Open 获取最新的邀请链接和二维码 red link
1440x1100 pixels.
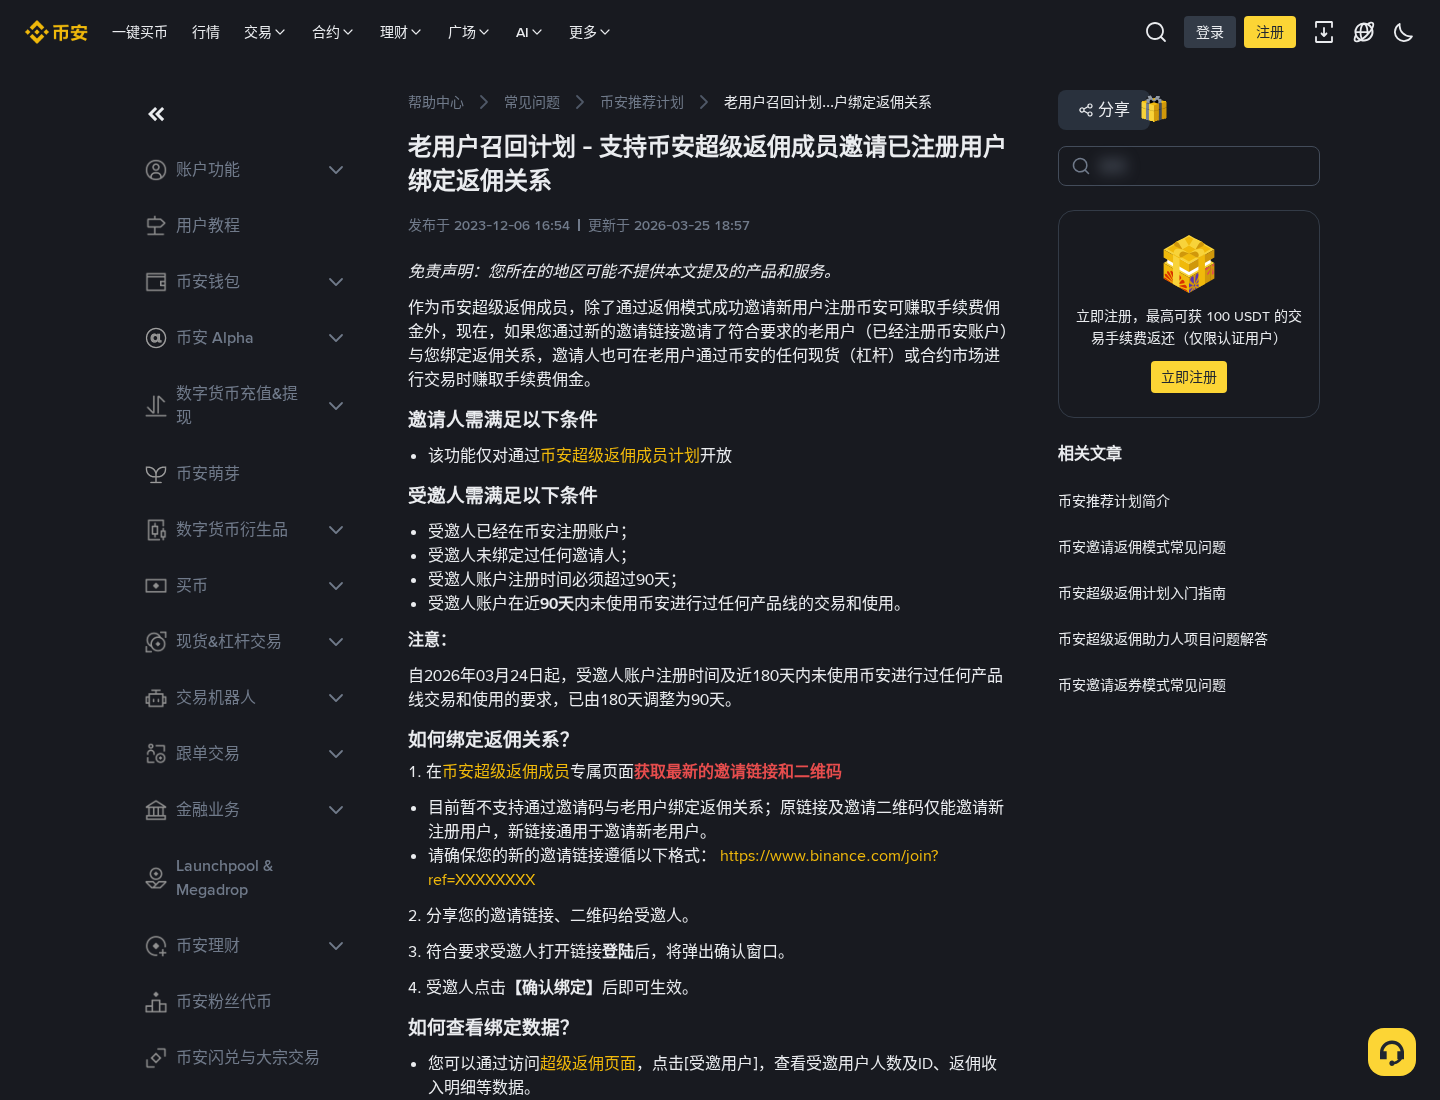click(x=738, y=771)
